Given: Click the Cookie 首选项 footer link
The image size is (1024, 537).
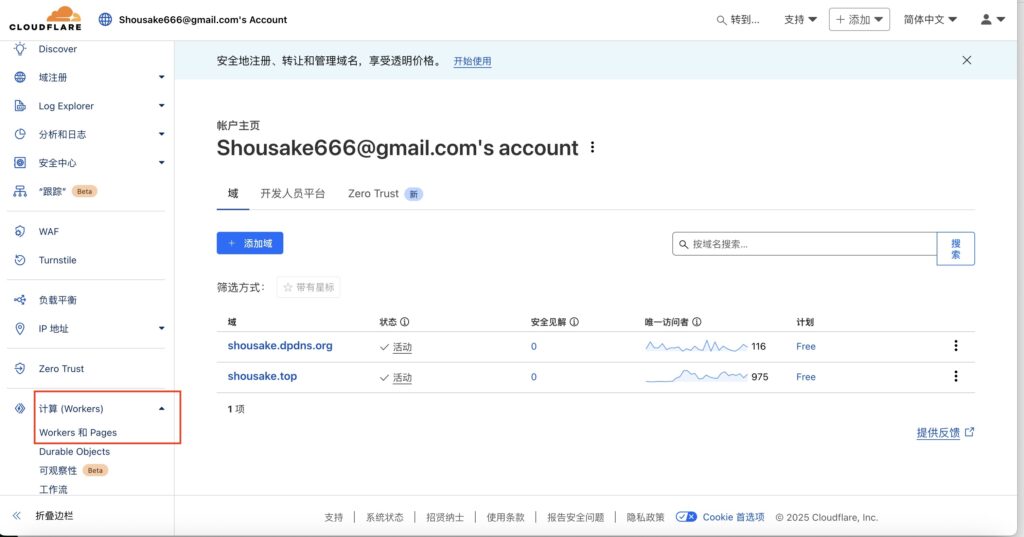Looking at the screenshot, I should [x=733, y=517].
